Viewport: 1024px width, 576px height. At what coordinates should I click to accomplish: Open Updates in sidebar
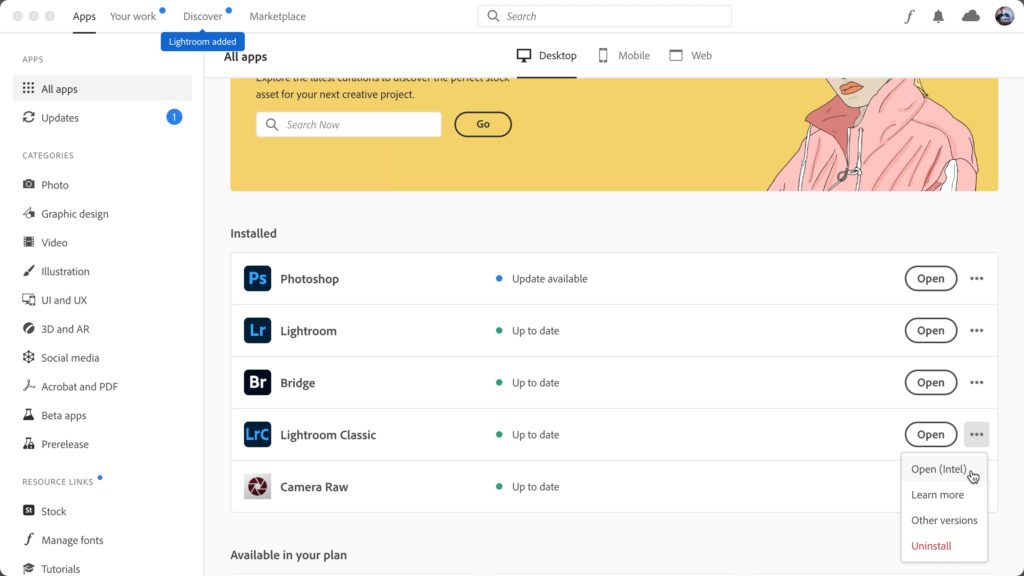click(x=103, y=117)
